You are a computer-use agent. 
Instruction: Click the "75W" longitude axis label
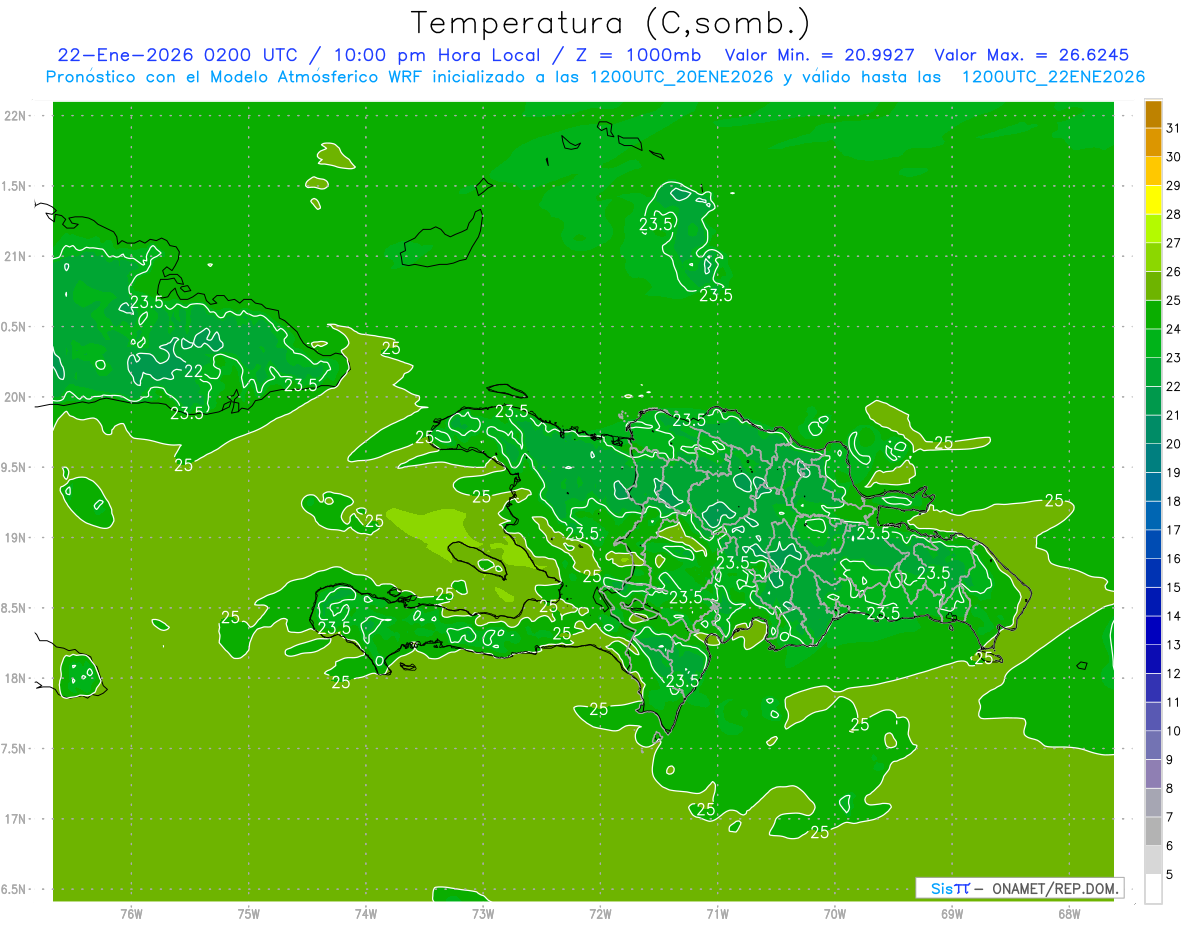click(x=249, y=913)
